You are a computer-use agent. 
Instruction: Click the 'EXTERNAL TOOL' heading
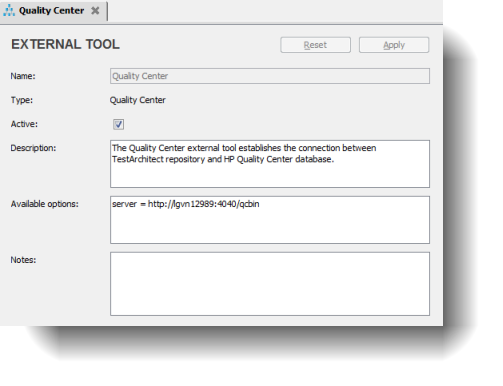coord(65,44)
